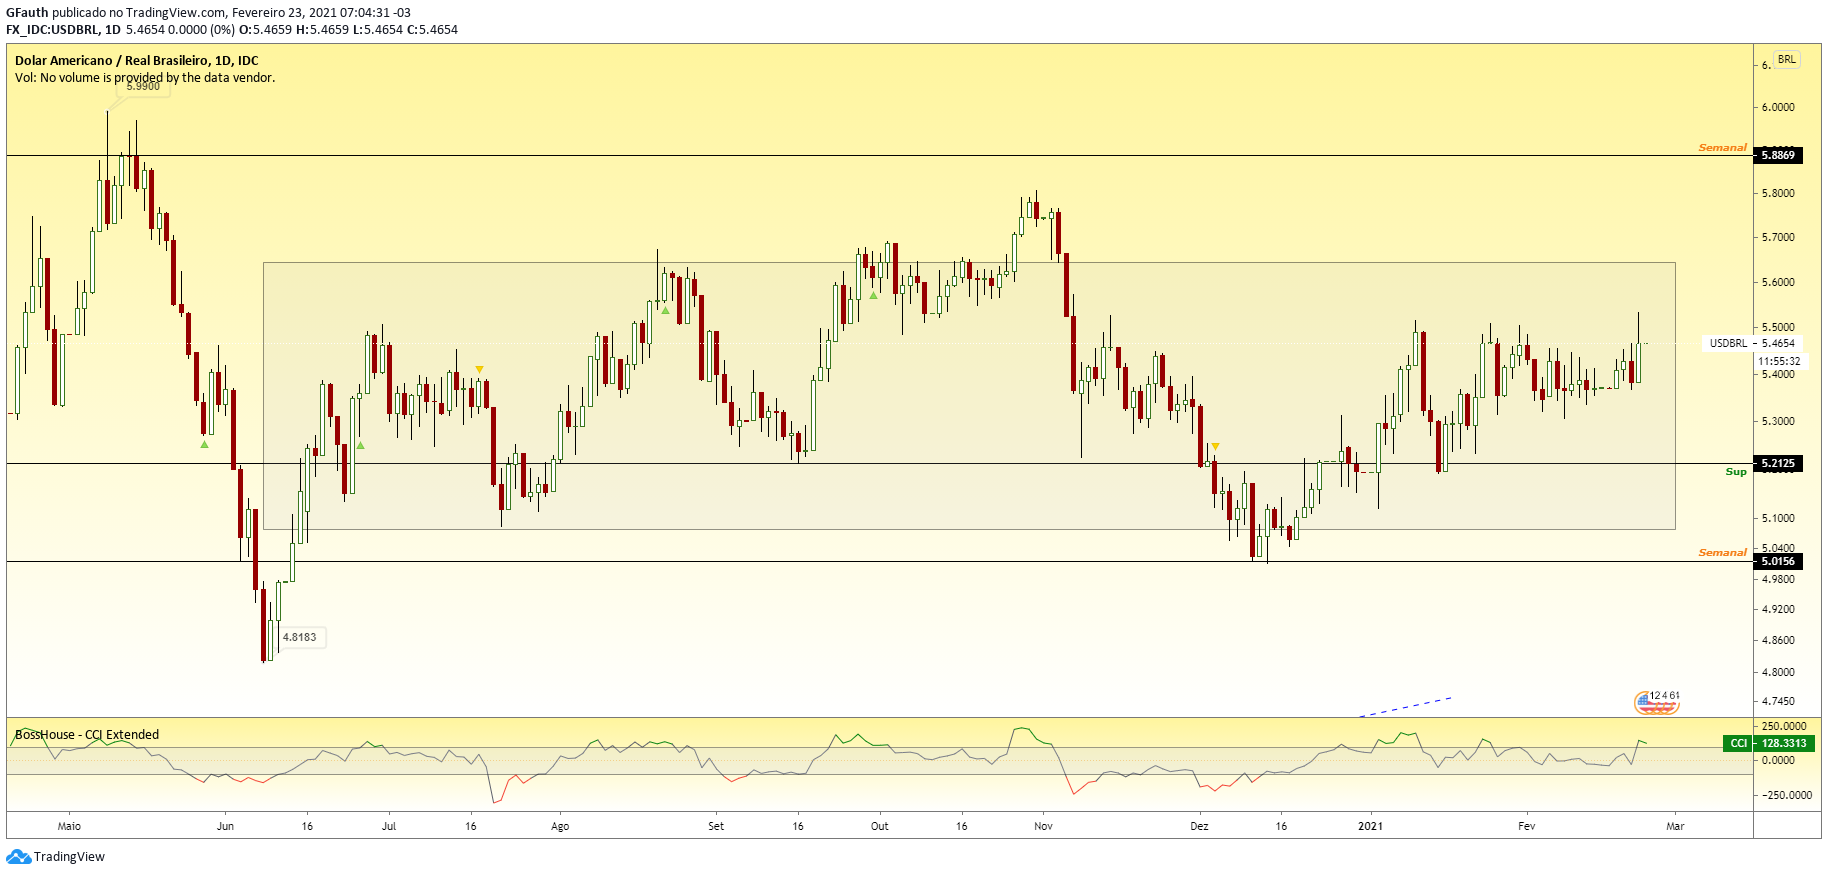Click the USDBRL 5.4654 last price label
Image resolution: width=1828 pixels, height=875 pixels.
point(1752,343)
